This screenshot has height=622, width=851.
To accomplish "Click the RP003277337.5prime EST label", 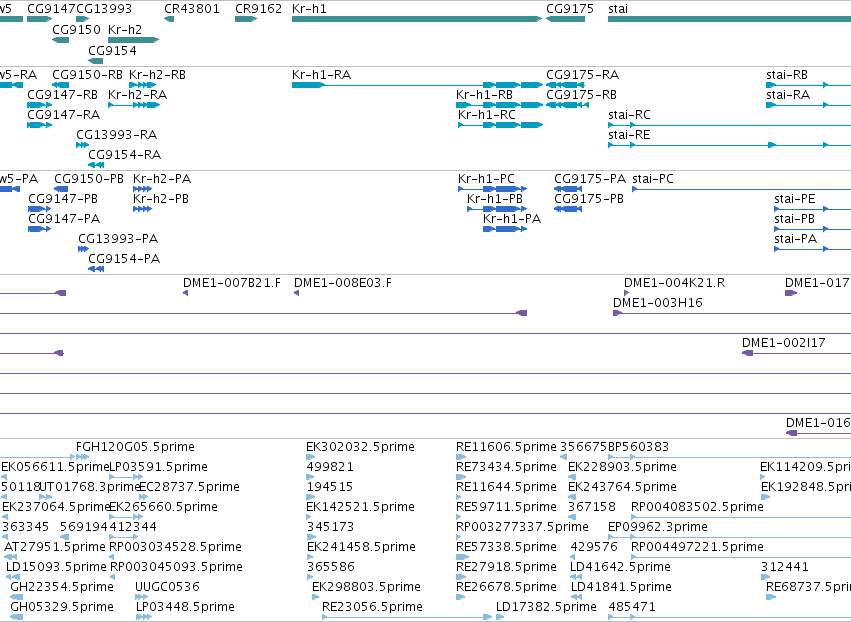I will click(x=522, y=527).
